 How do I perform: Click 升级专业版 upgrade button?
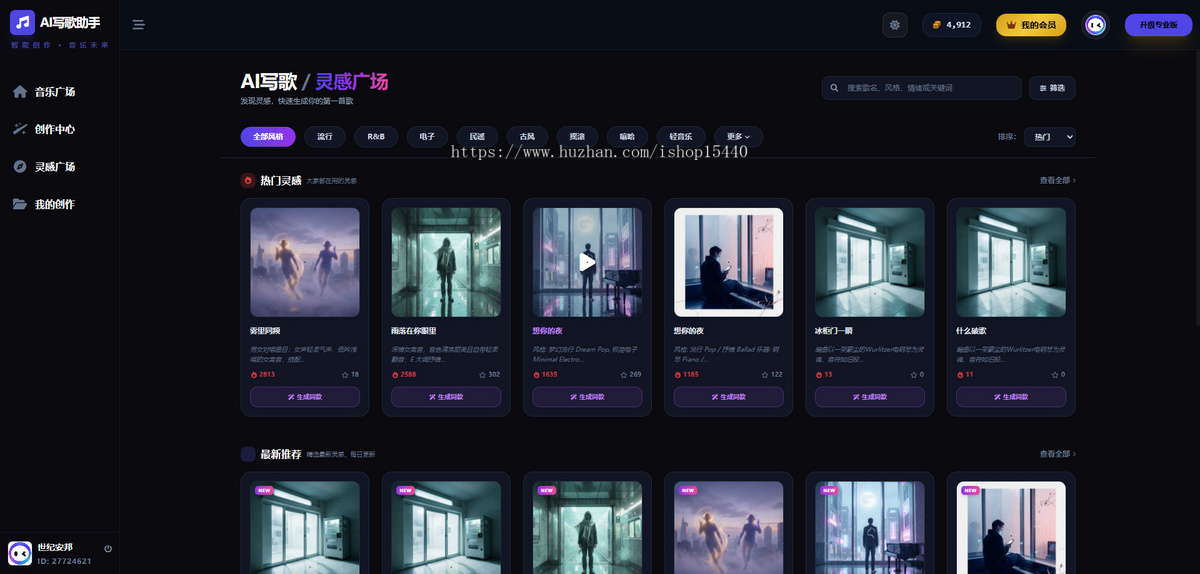[x=1158, y=25]
